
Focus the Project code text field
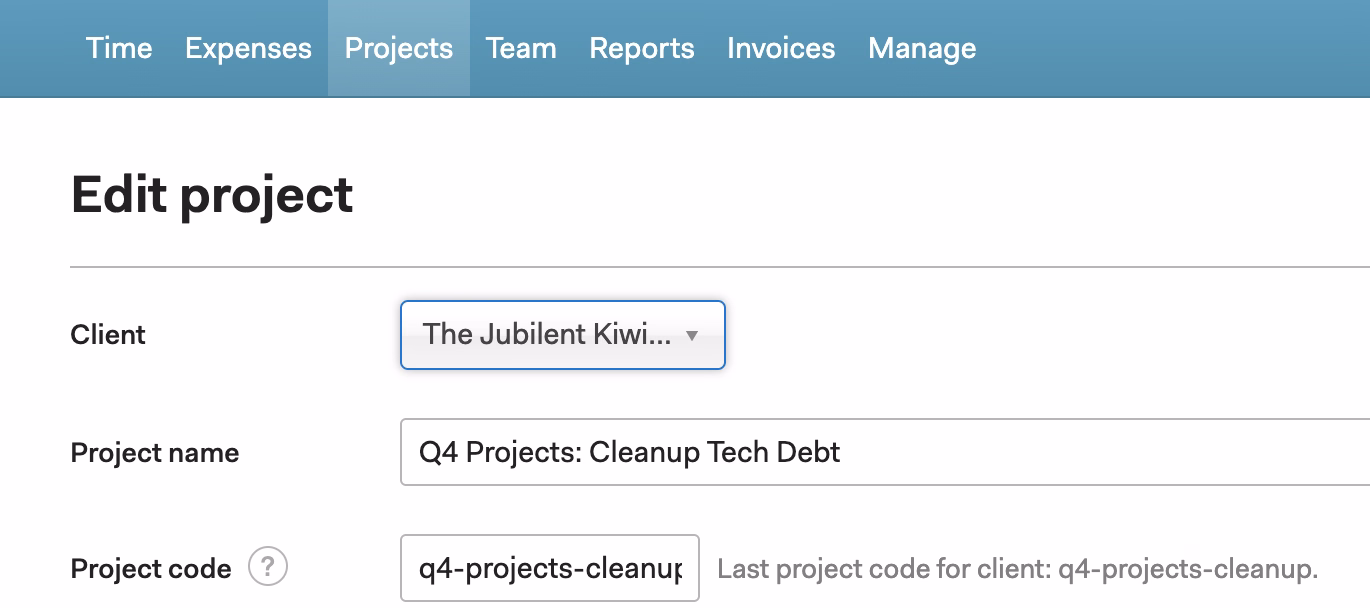549,569
